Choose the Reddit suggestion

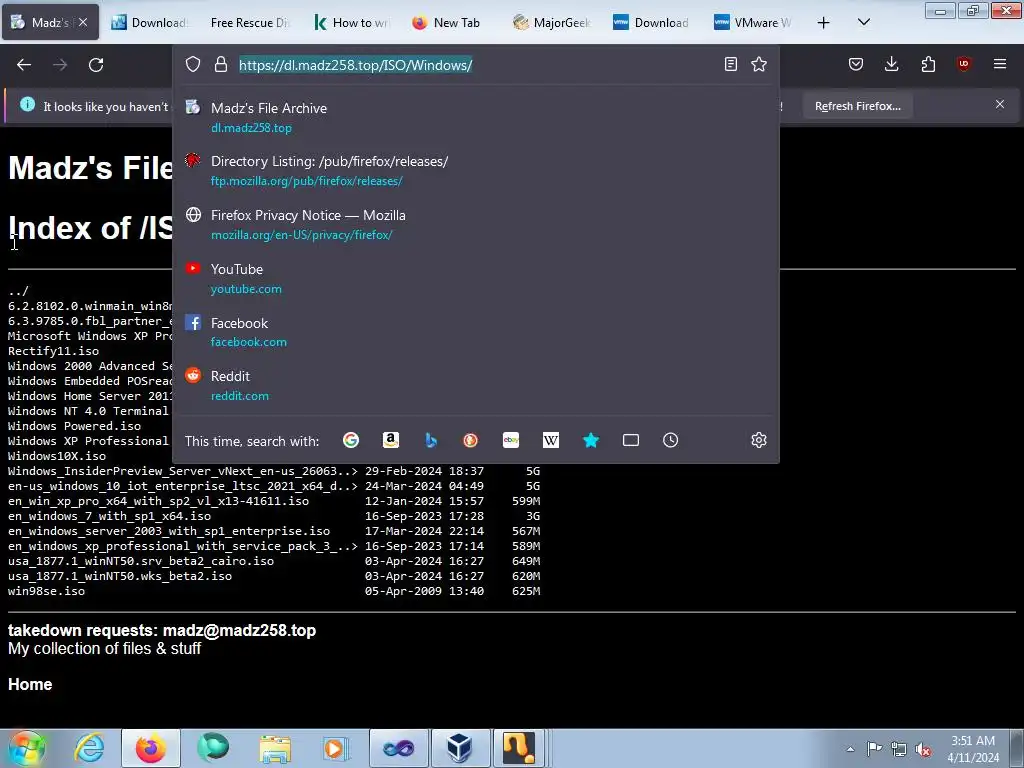tap(475, 385)
